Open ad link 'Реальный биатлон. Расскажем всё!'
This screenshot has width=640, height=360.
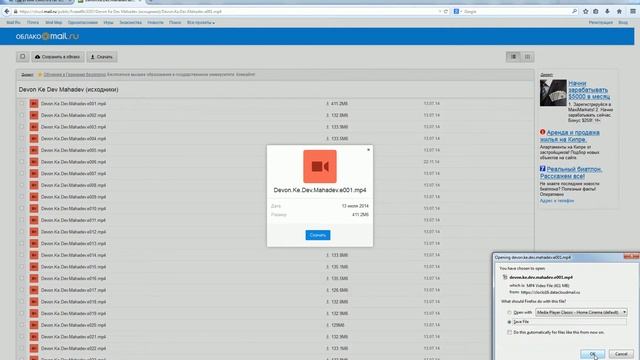(x=571, y=173)
